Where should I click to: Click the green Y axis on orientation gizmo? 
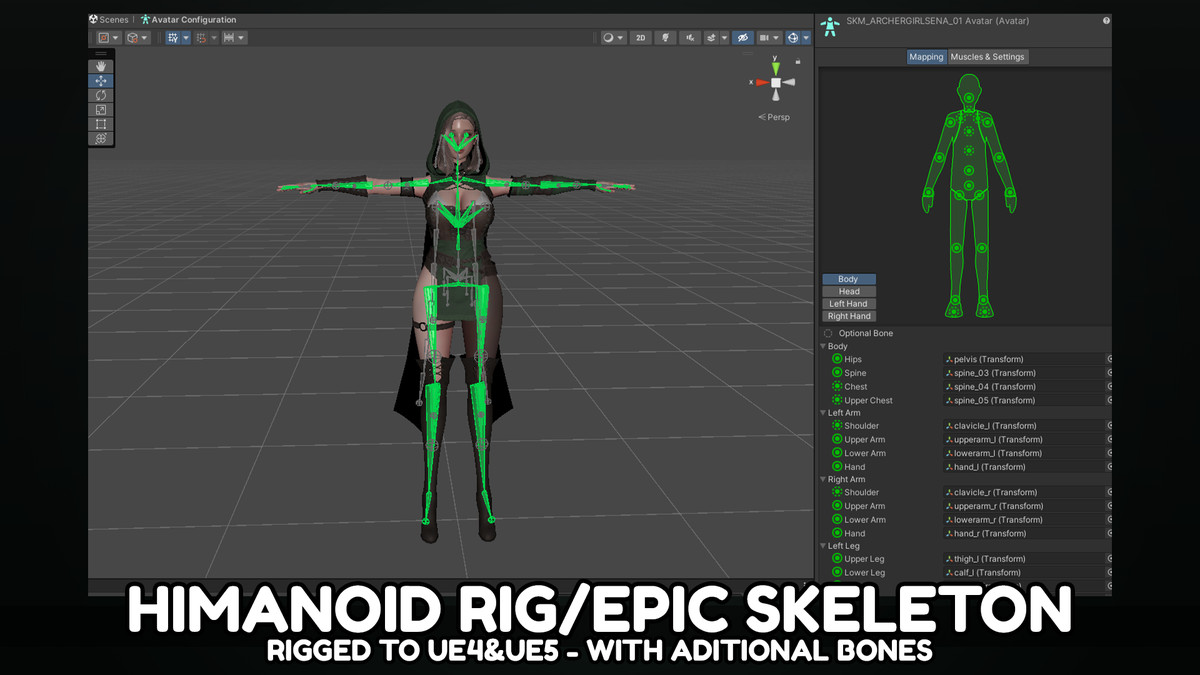pyautogui.click(x=775, y=68)
